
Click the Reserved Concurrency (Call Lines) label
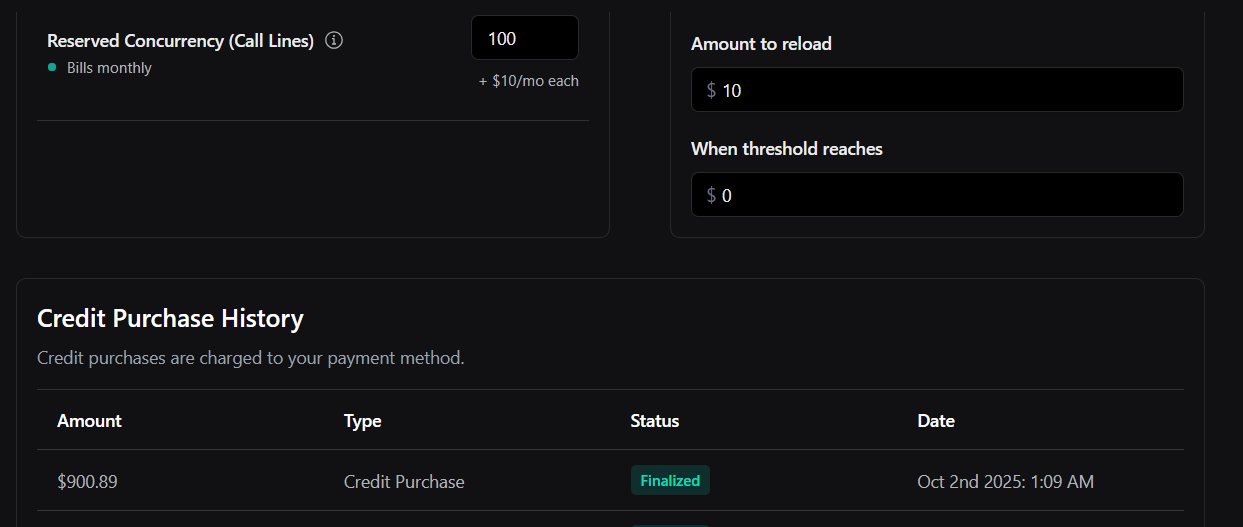pos(180,41)
